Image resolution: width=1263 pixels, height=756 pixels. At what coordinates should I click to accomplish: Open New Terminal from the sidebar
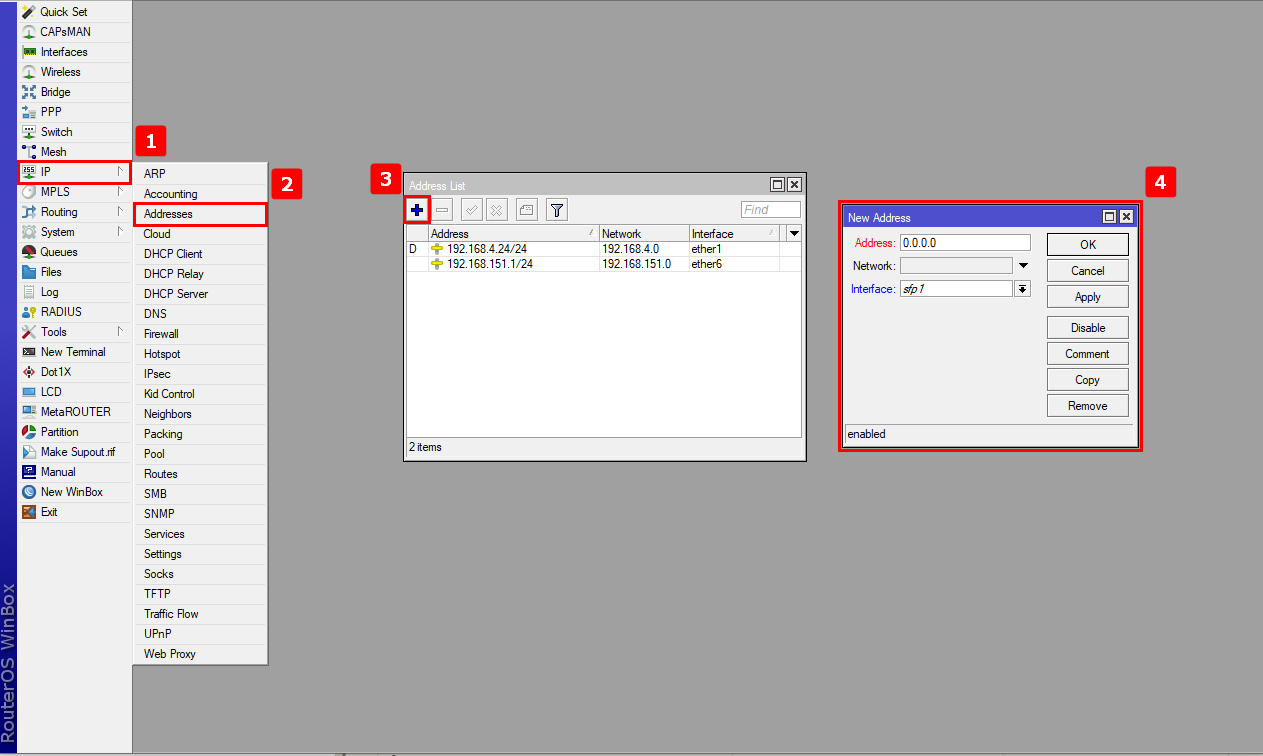72,352
